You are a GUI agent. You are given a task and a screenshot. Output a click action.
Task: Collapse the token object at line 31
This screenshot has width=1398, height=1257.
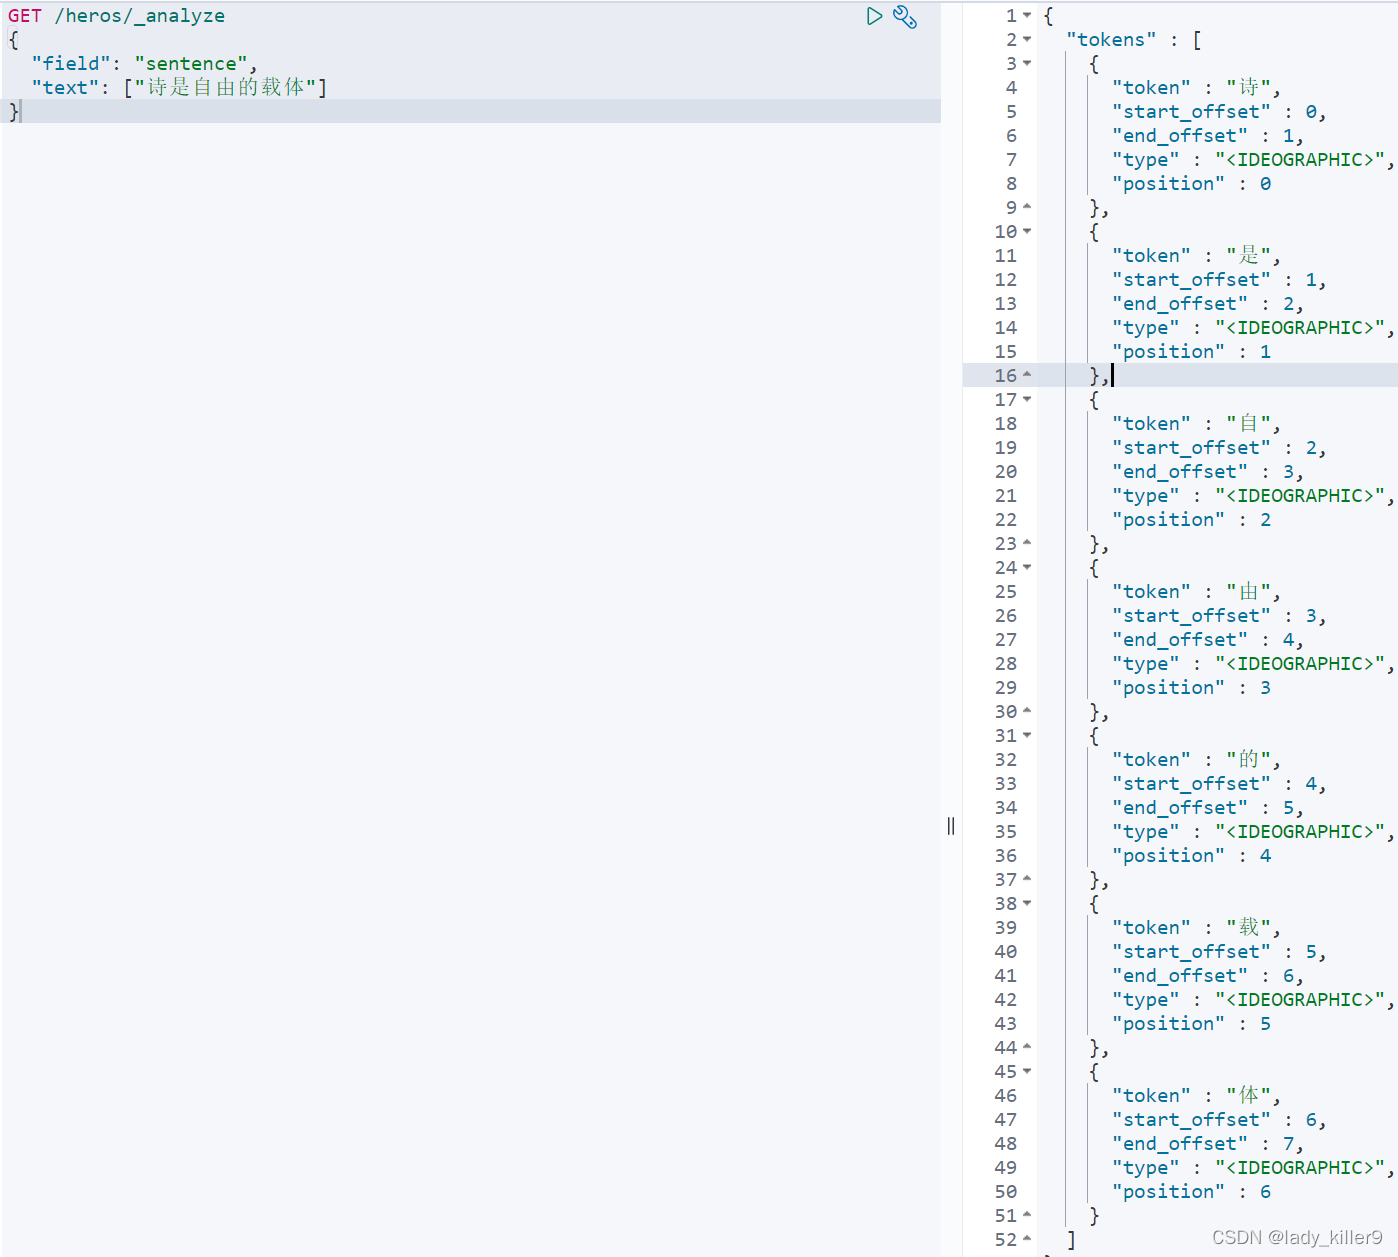click(x=1027, y=735)
